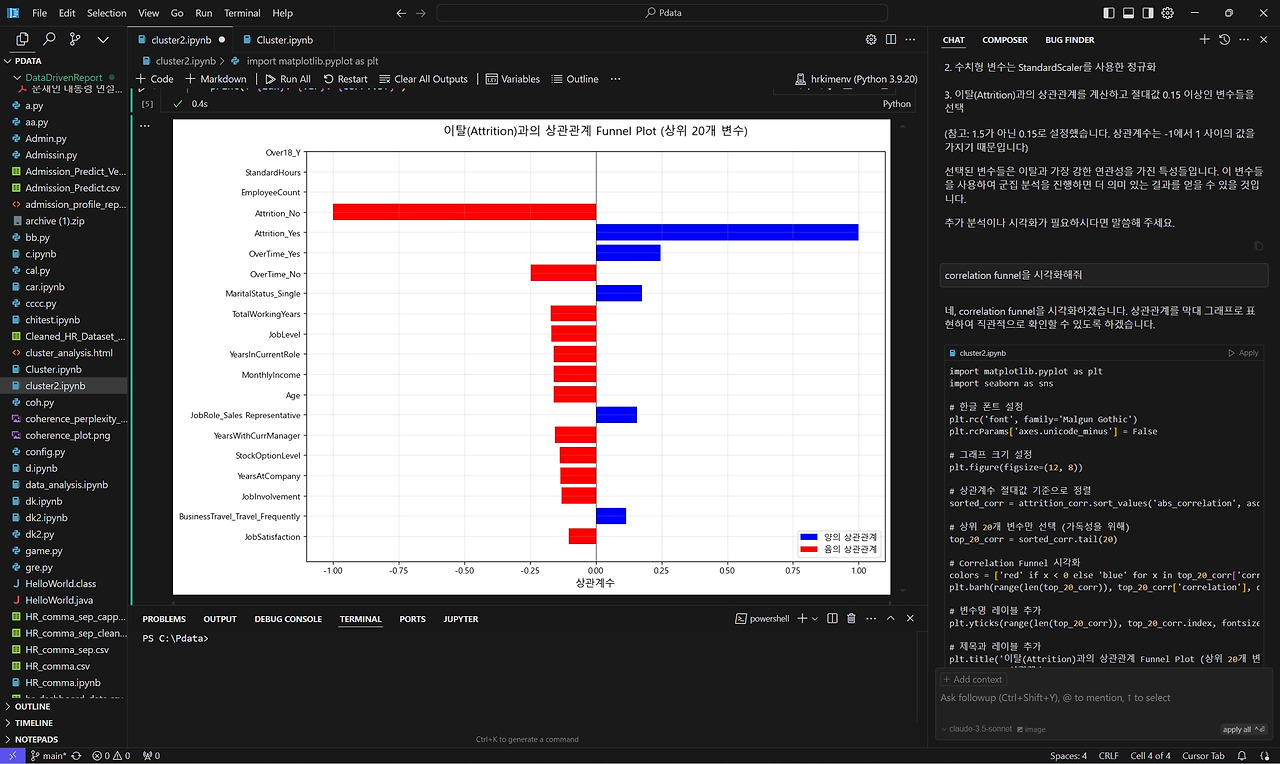
Task: Switch to the COMPOSER tab
Action: coord(1004,40)
